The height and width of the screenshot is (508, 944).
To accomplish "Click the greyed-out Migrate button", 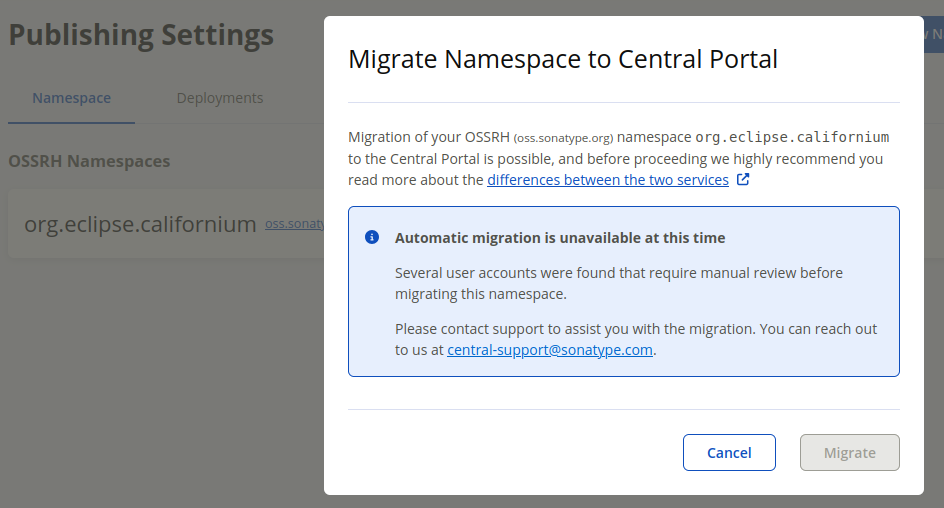I will 849,453.
